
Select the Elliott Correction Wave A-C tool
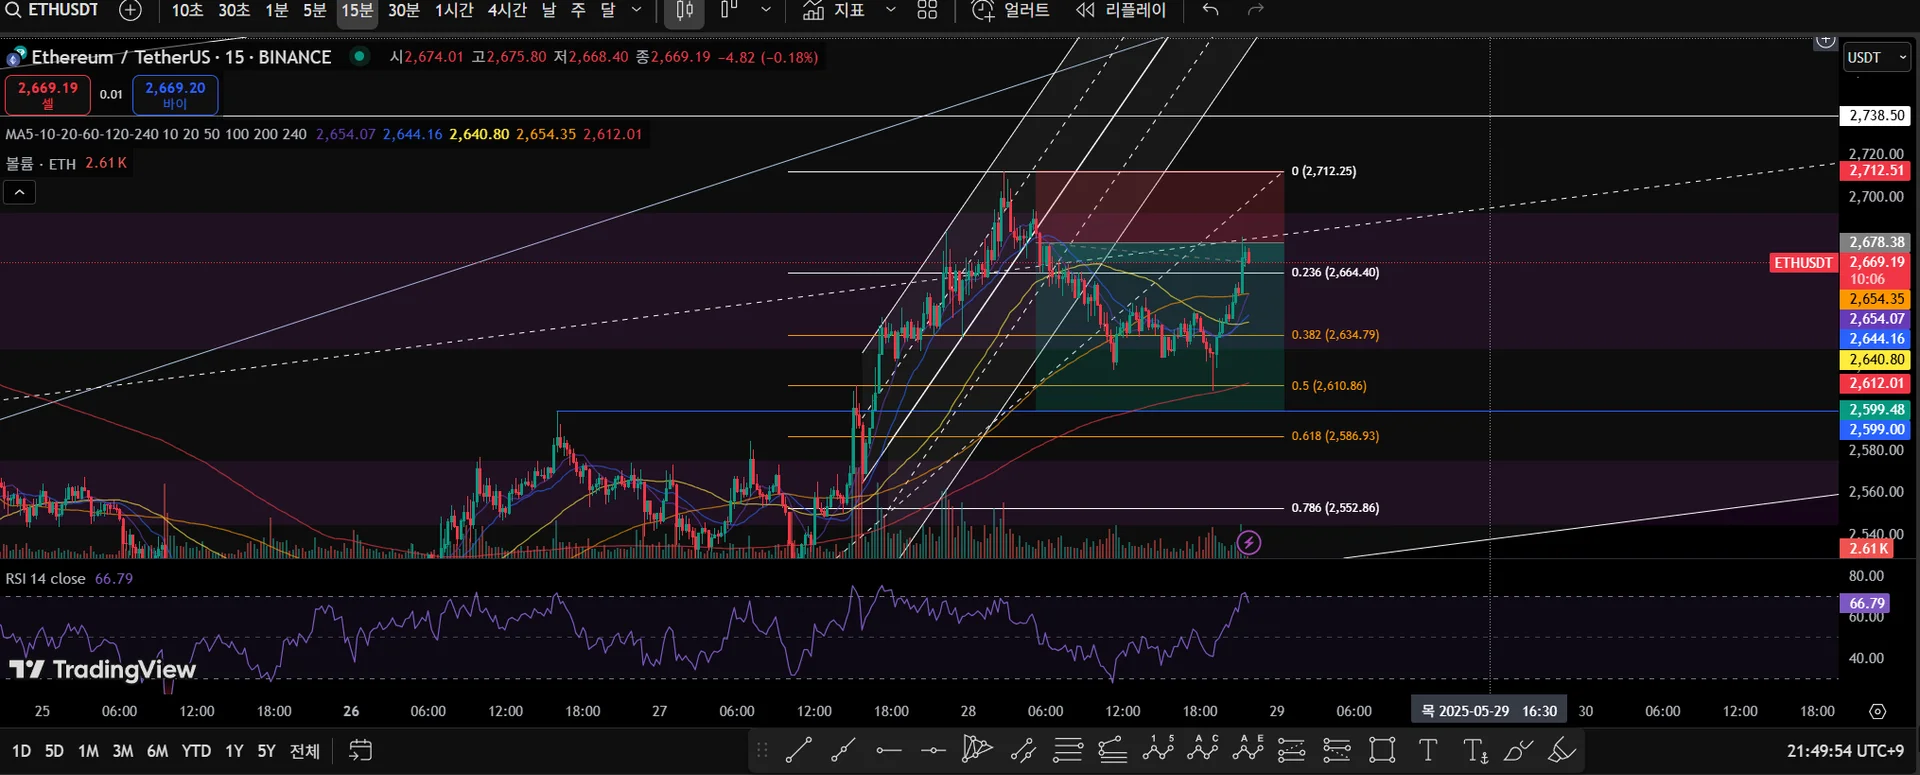[1203, 750]
